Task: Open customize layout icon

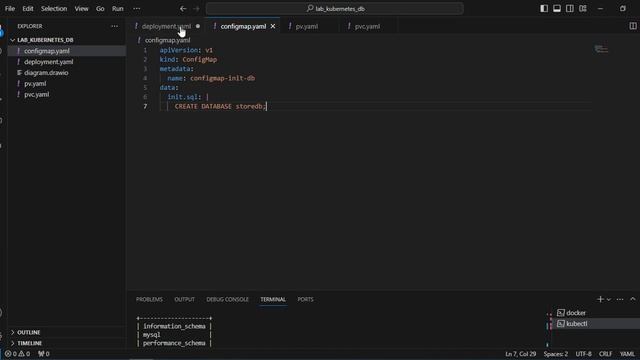Action: click(583, 9)
